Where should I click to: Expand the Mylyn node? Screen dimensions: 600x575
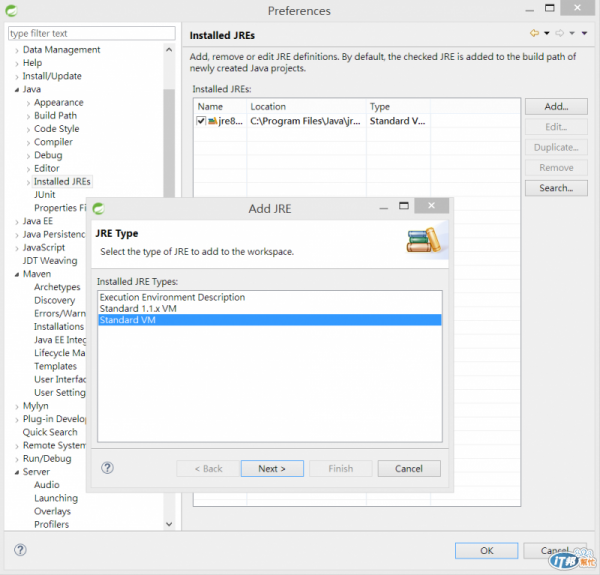[x=17, y=407]
